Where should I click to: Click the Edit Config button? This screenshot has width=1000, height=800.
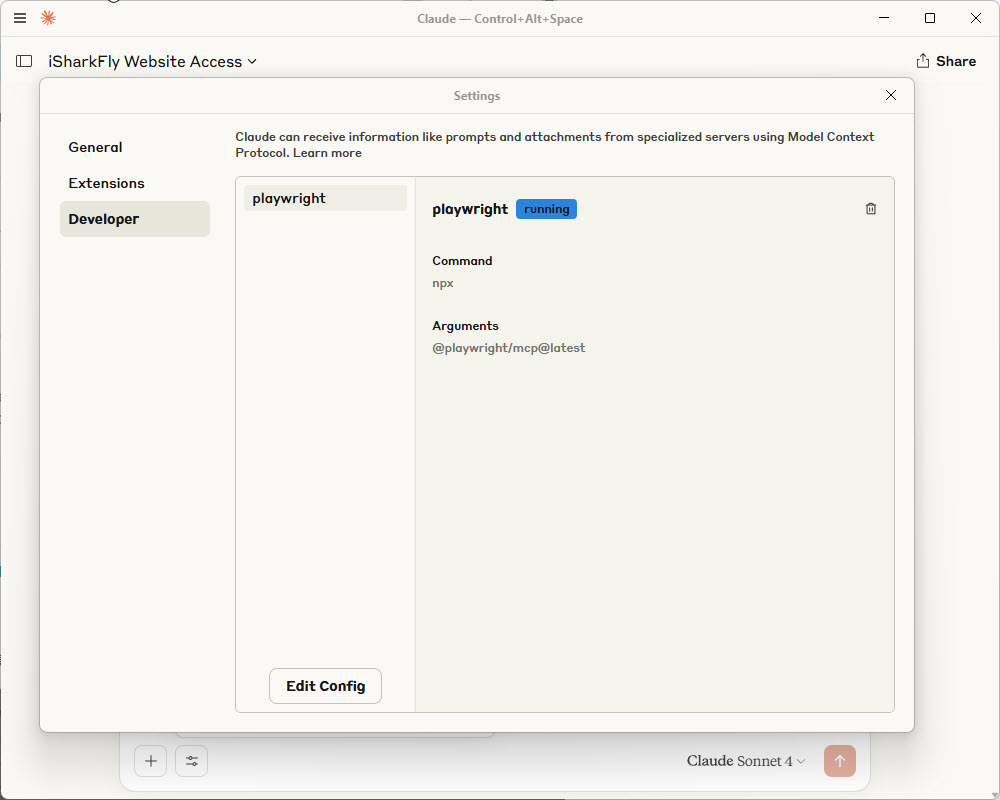(x=325, y=686)
